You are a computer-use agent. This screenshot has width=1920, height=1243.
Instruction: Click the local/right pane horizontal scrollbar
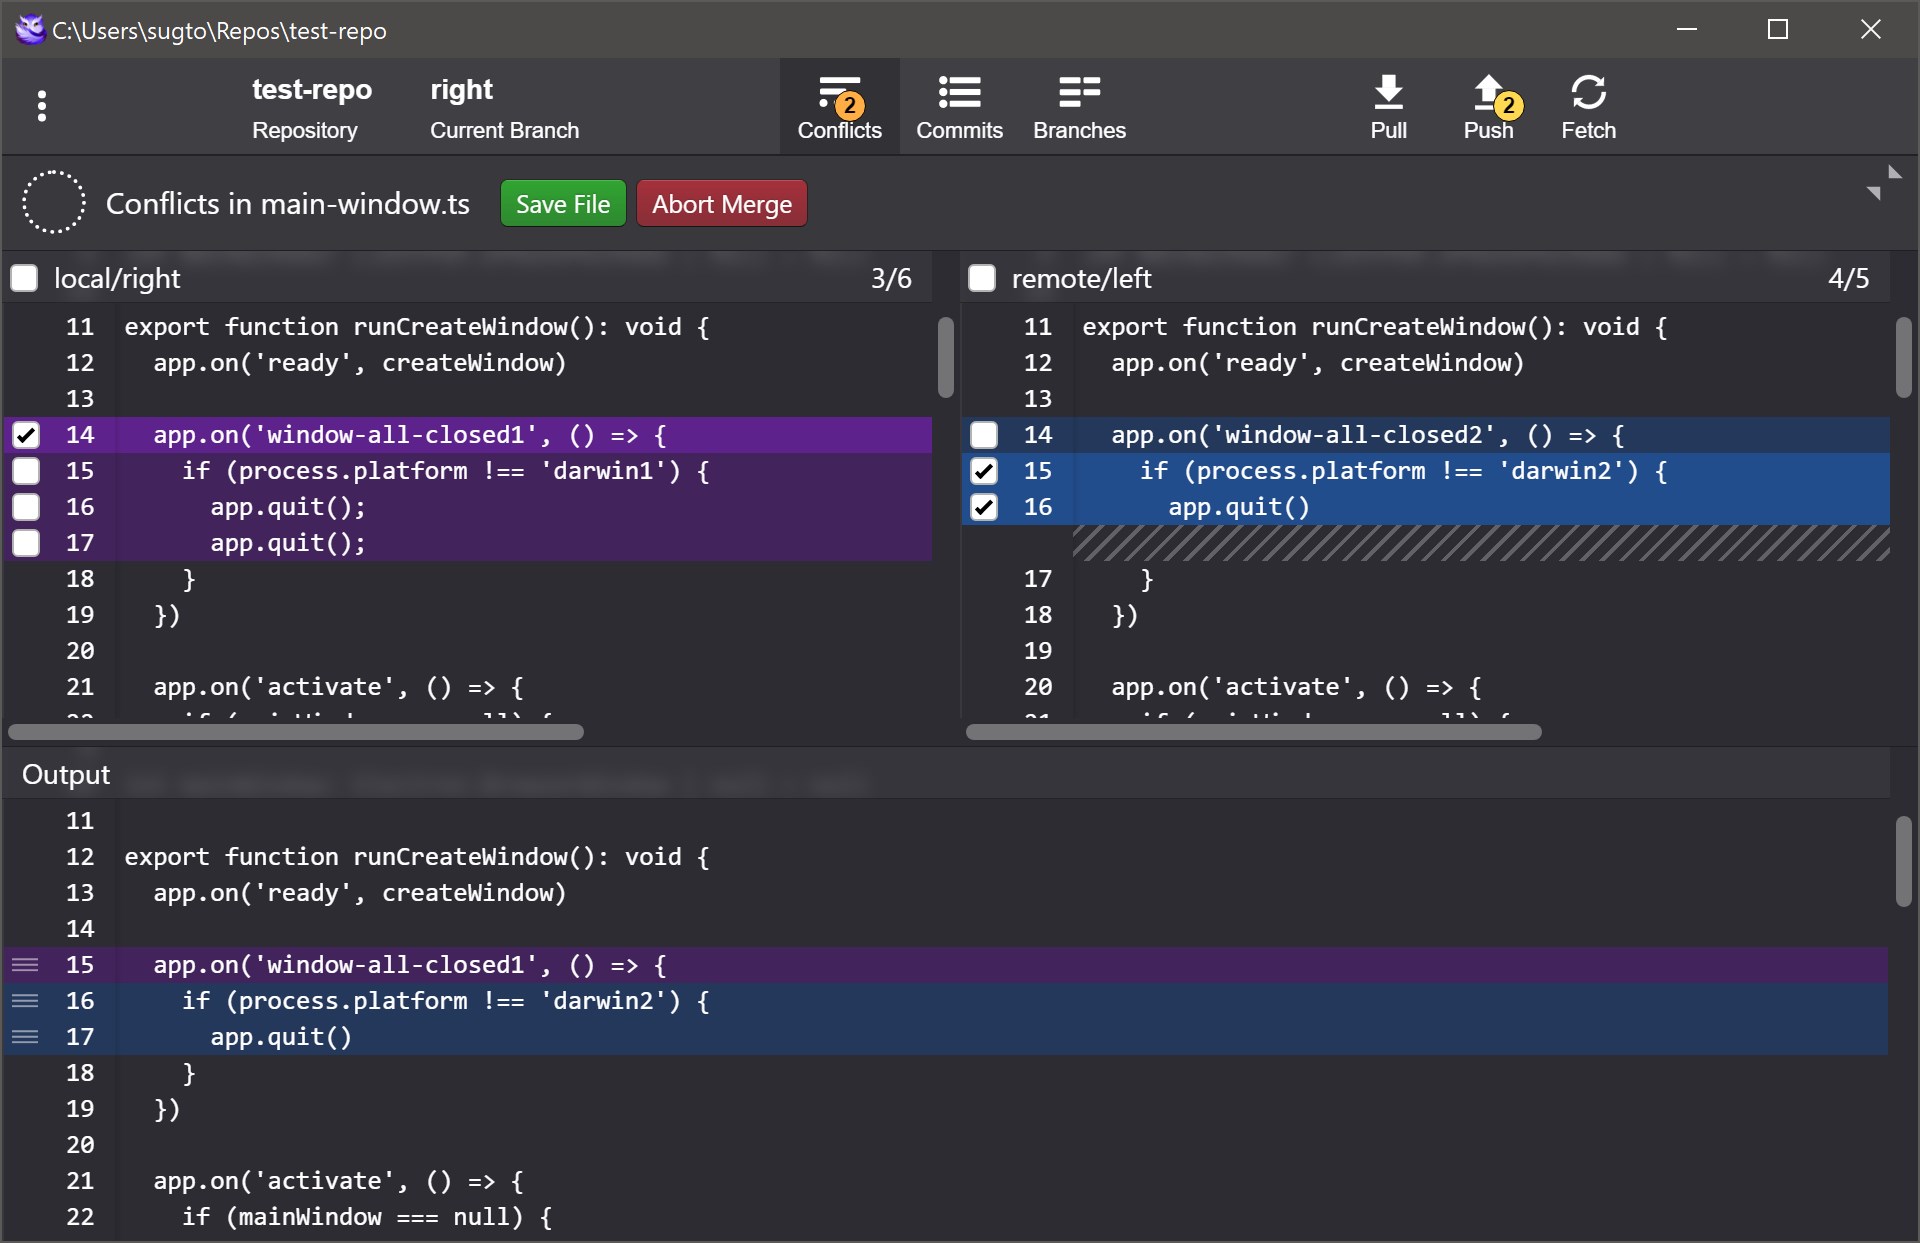(296, 732)
